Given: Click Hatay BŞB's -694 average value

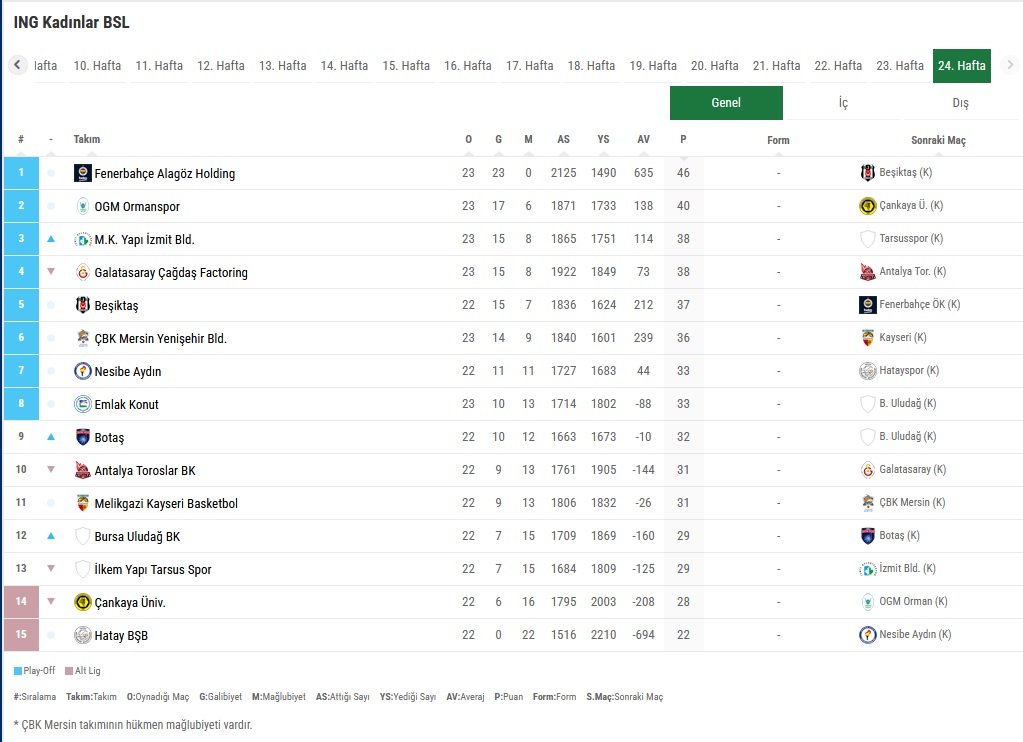Looking at the screenshot, I should click(x=643, y=635).
